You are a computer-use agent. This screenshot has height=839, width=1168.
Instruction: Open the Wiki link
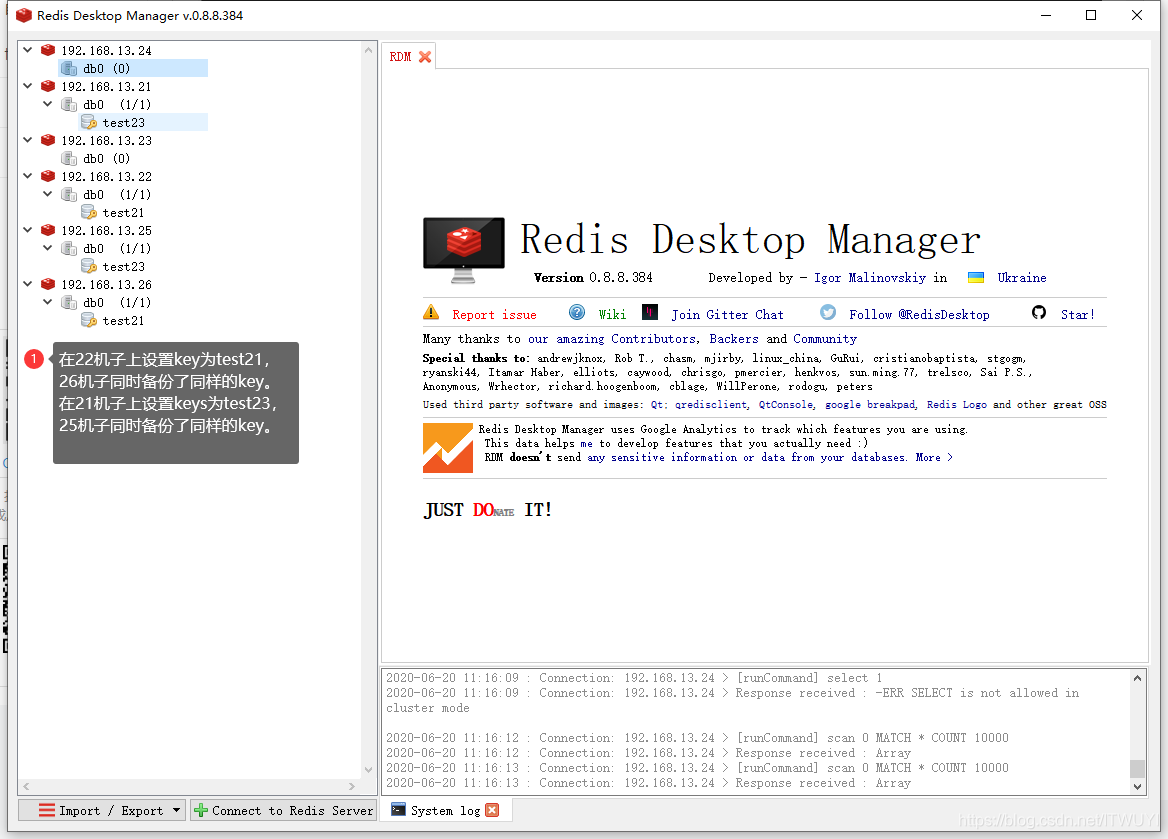tap(612, 314)
